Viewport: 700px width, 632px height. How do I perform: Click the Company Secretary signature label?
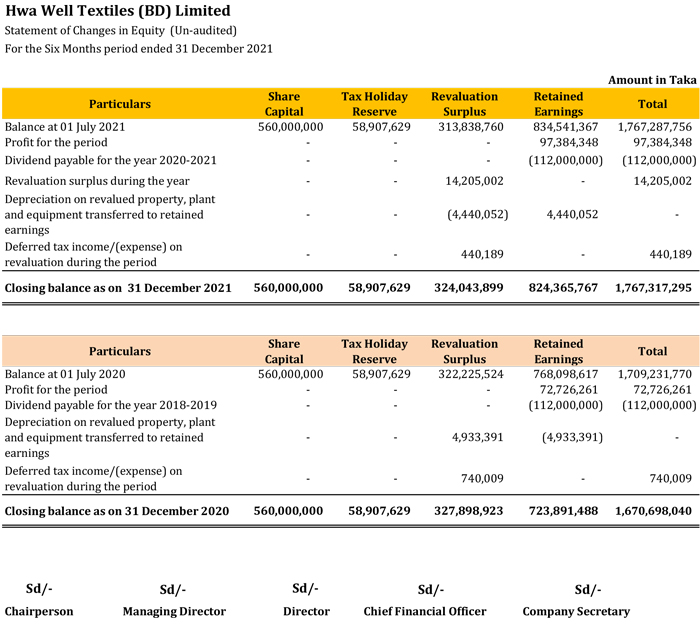coord(576,611)
